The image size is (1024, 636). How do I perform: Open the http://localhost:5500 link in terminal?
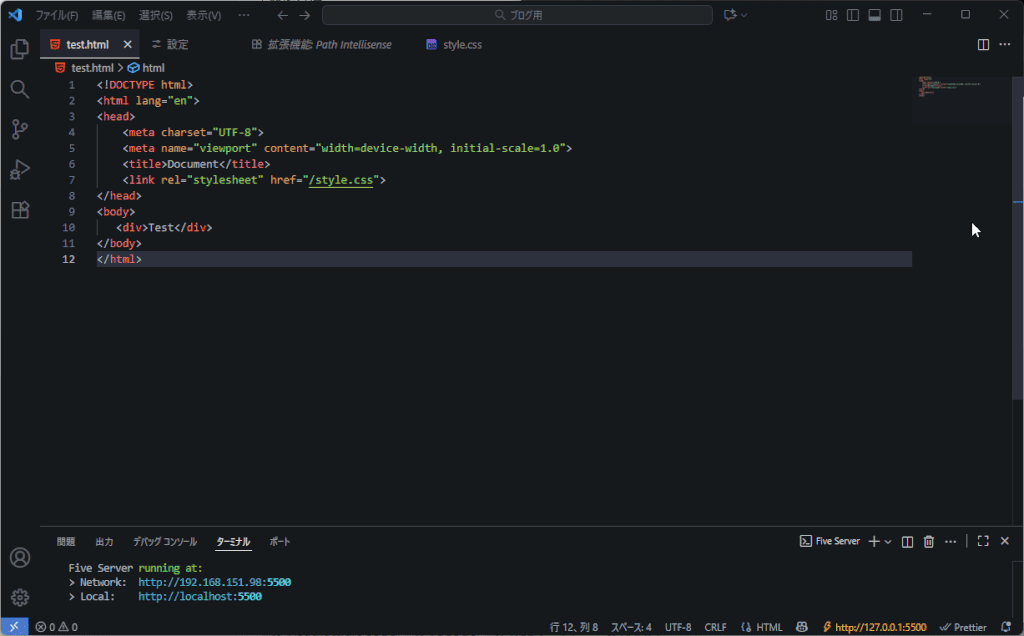click(x=199, y=596)
